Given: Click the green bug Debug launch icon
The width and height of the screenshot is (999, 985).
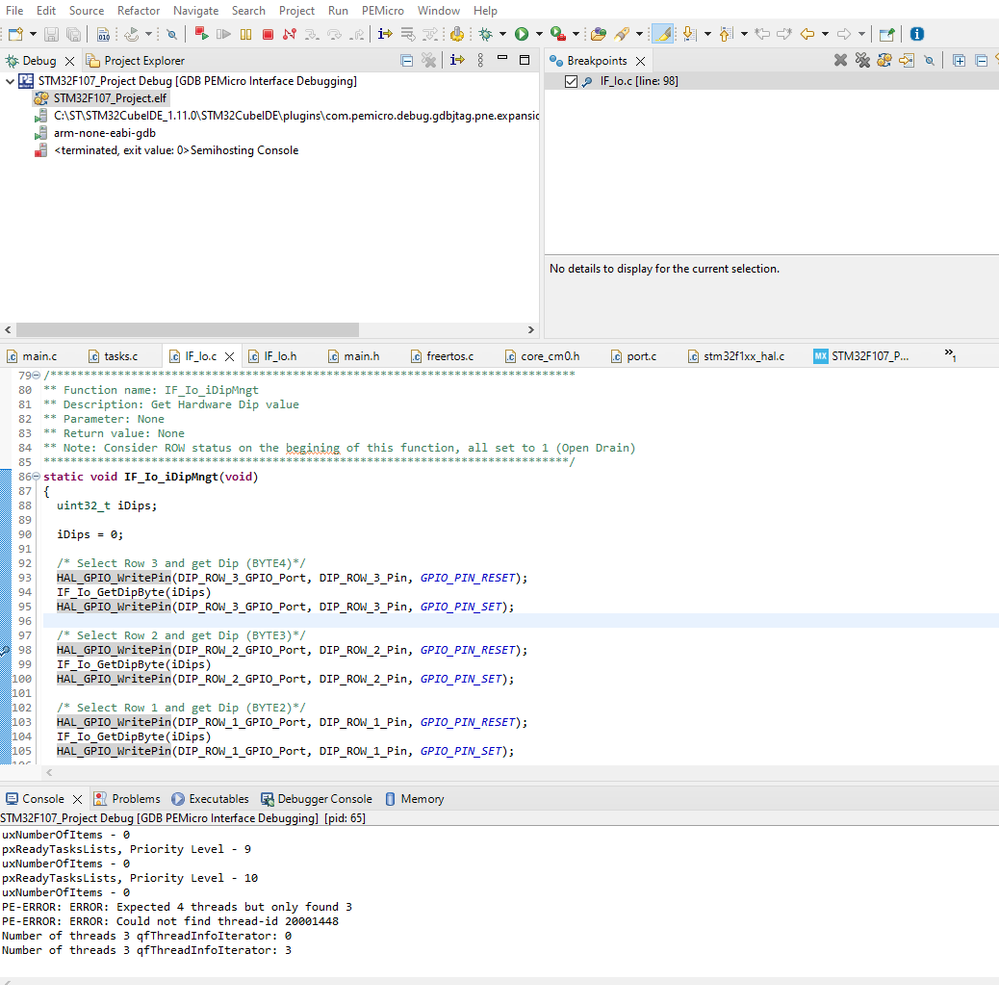Looking at the screenshot, I should pos(485,34).
